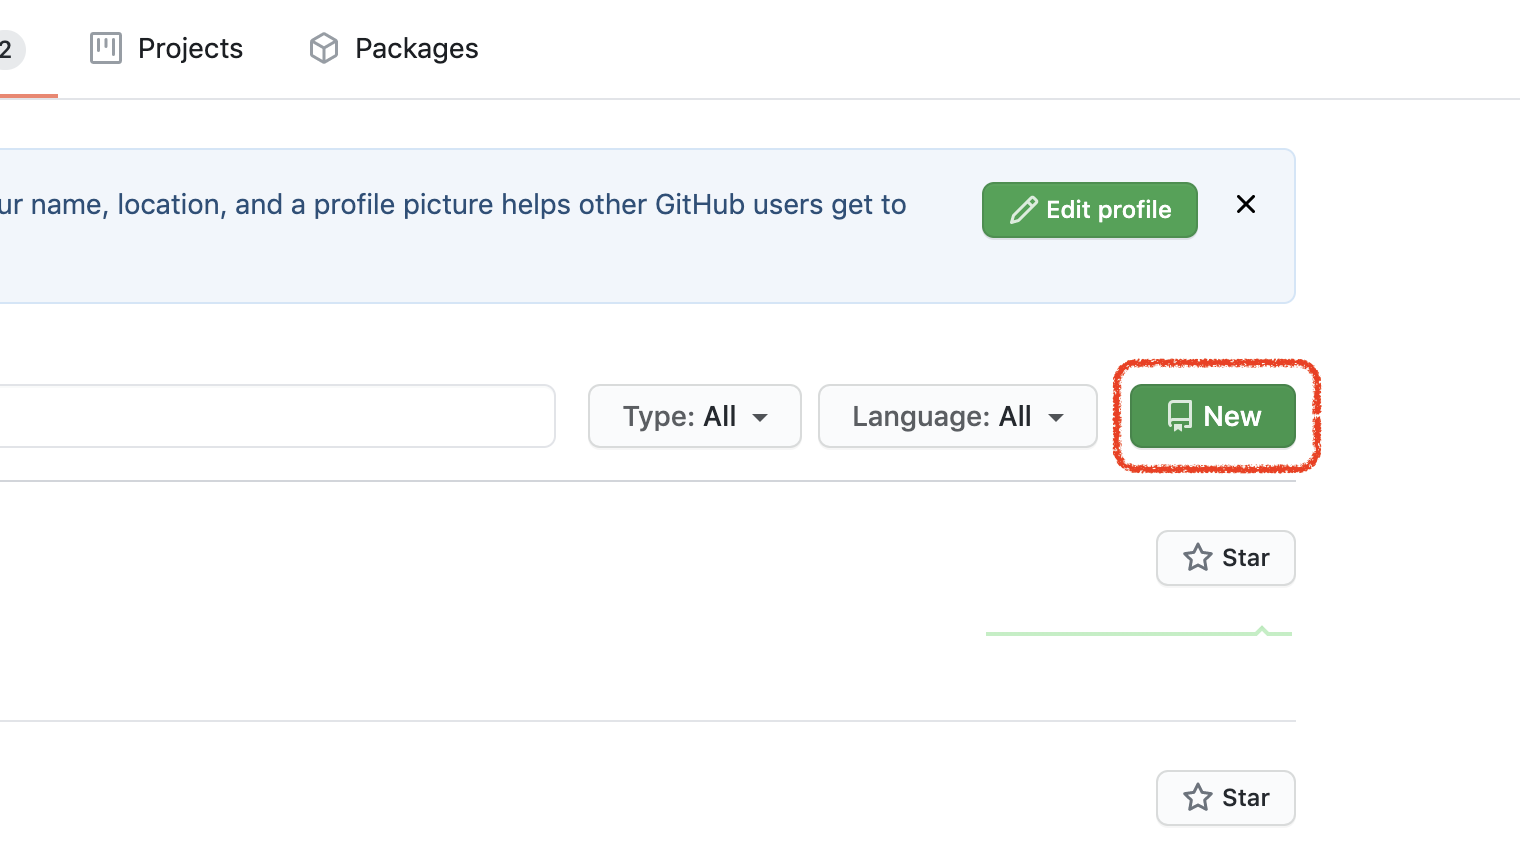Click the repo icon inside New button
This screenshot has width=1520, height=852.
pyautogui.click(x=1180, y=416)
